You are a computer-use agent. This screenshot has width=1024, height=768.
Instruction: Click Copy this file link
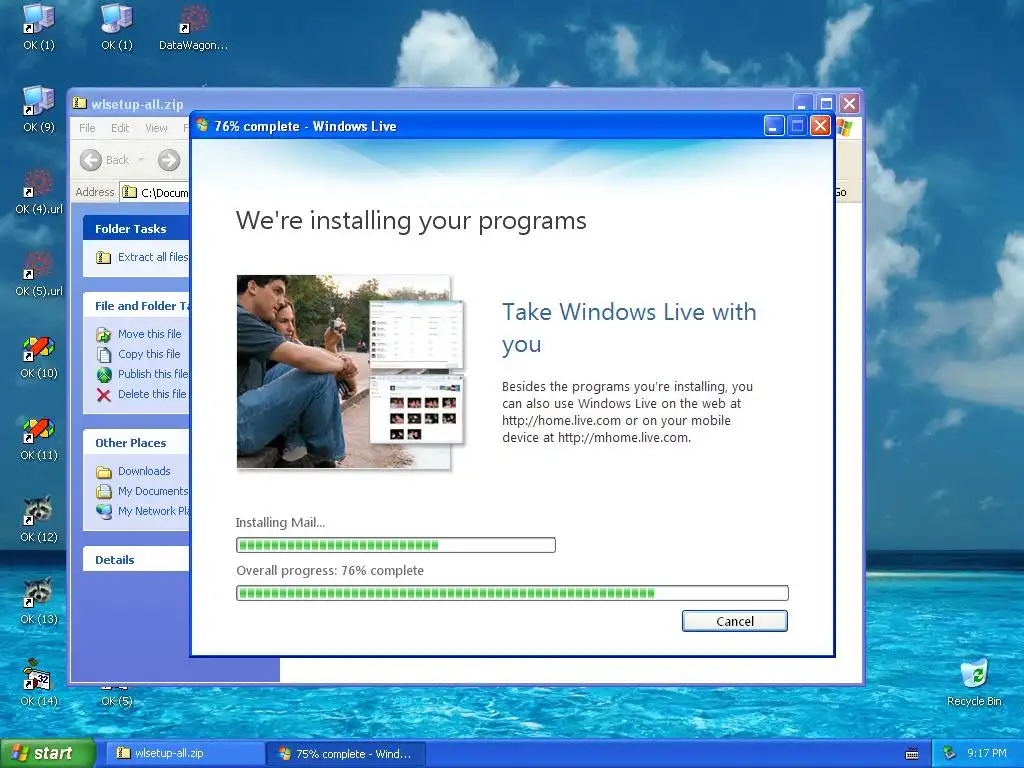click(x=149, y=354)
